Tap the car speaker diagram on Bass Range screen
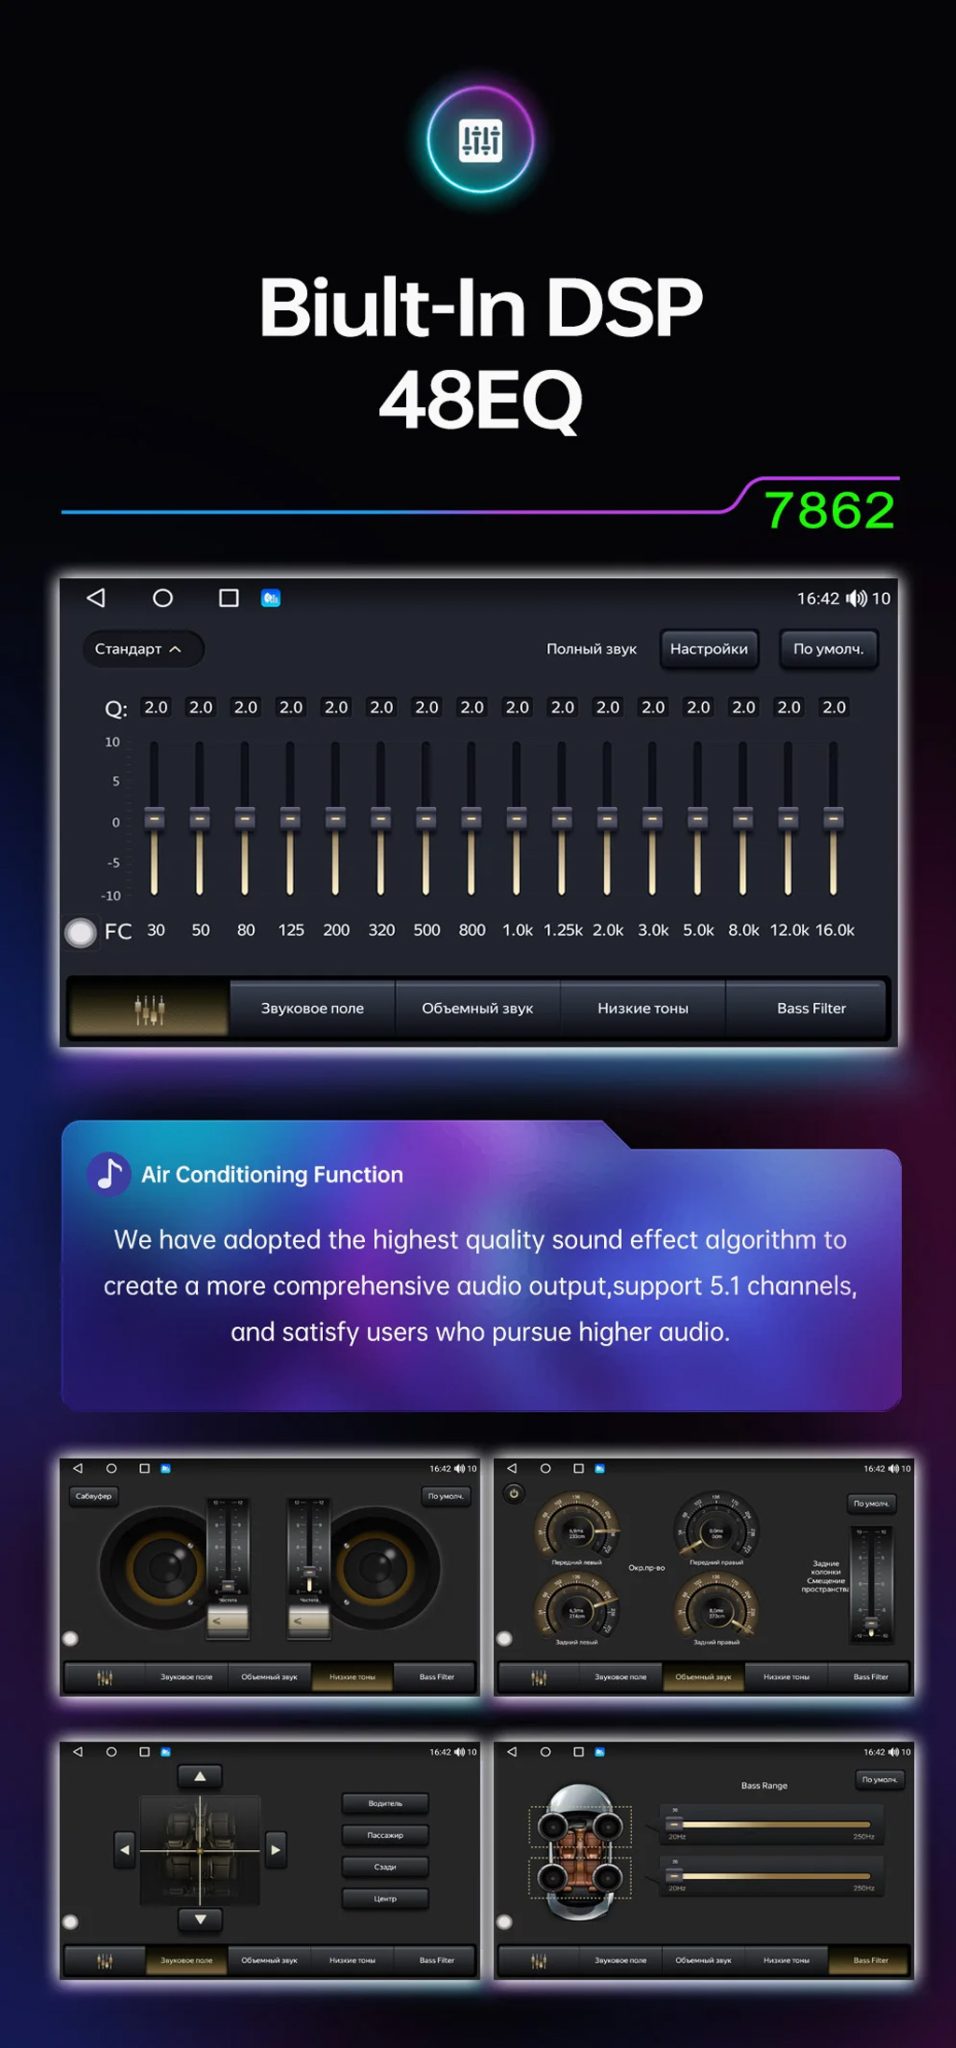The width and height of the screenshot is (956, 2048). (580, 1852)
